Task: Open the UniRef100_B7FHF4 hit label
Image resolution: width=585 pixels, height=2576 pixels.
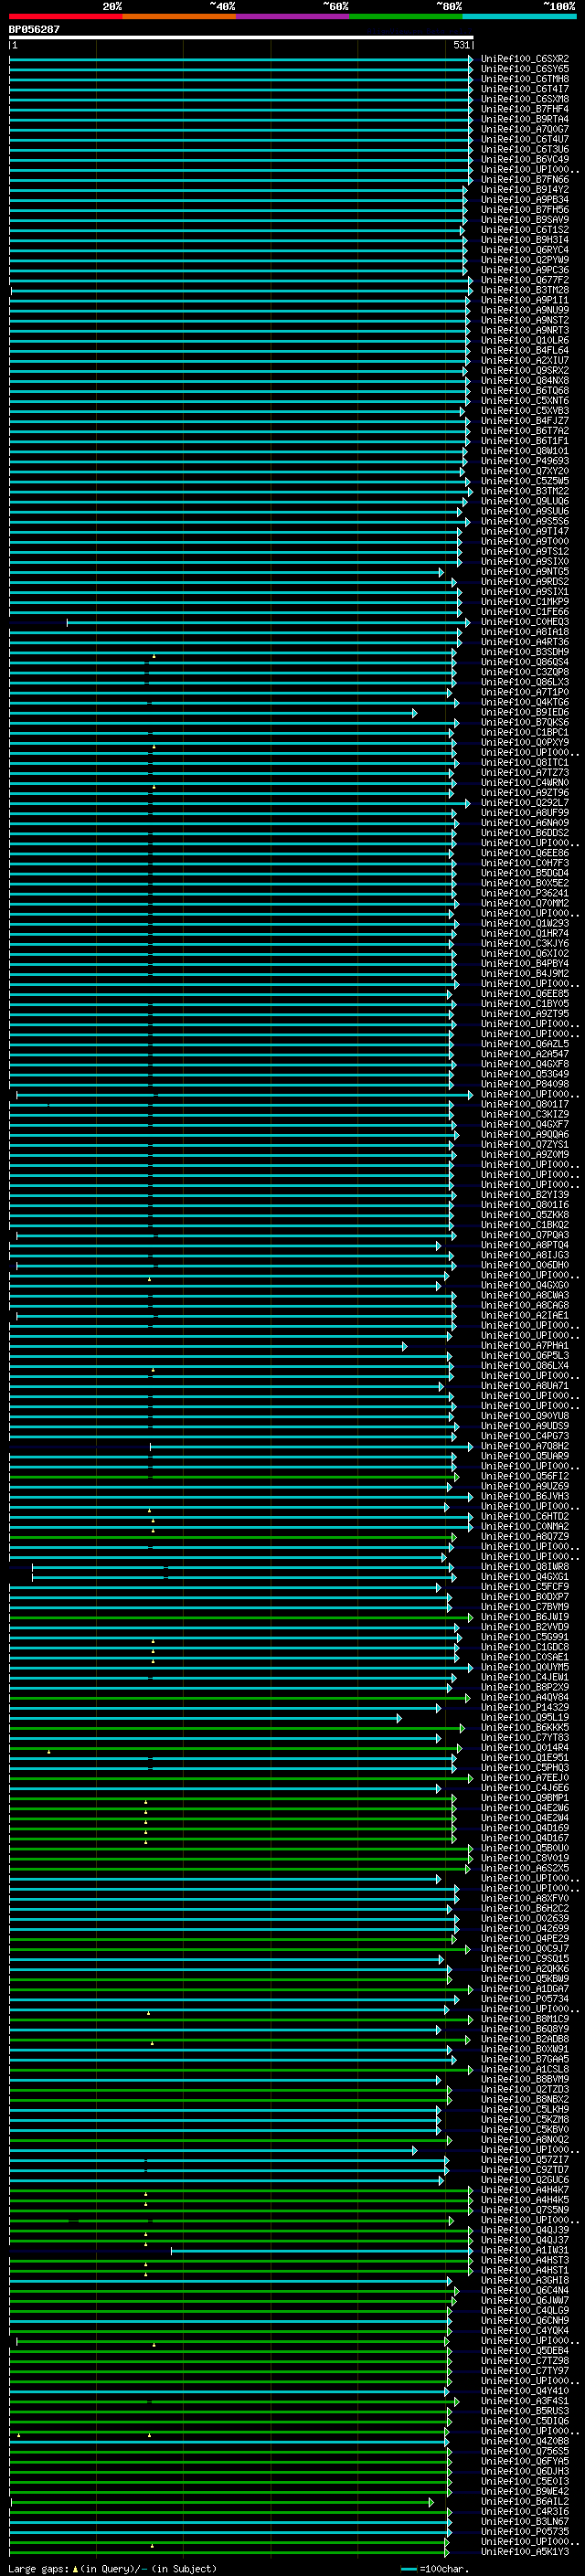Action: (525, 109)
